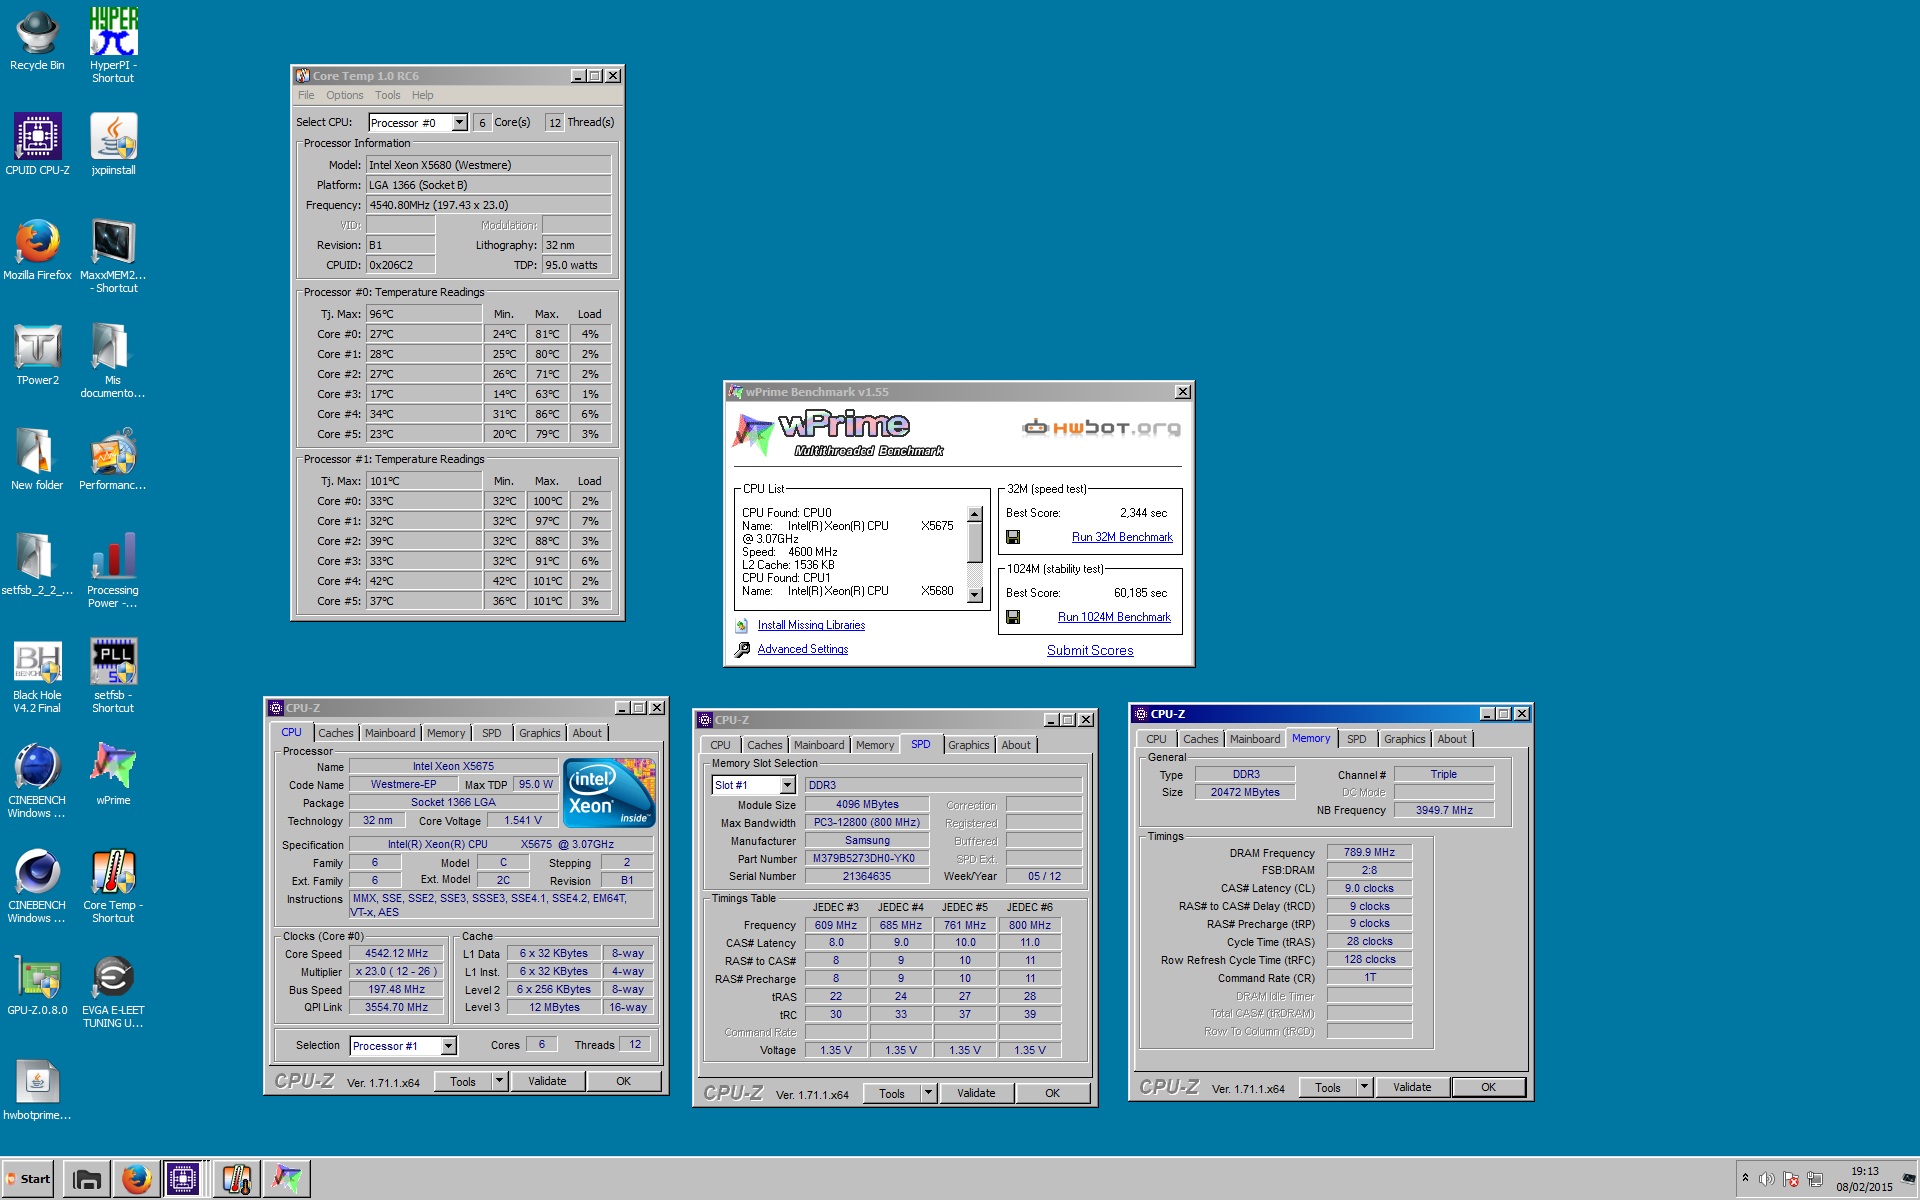Image resolution: width=1920 pixels, height=1200 pixels.
Task: Open Slot #1 memory slot dropdown
Action: pos(788,785)
